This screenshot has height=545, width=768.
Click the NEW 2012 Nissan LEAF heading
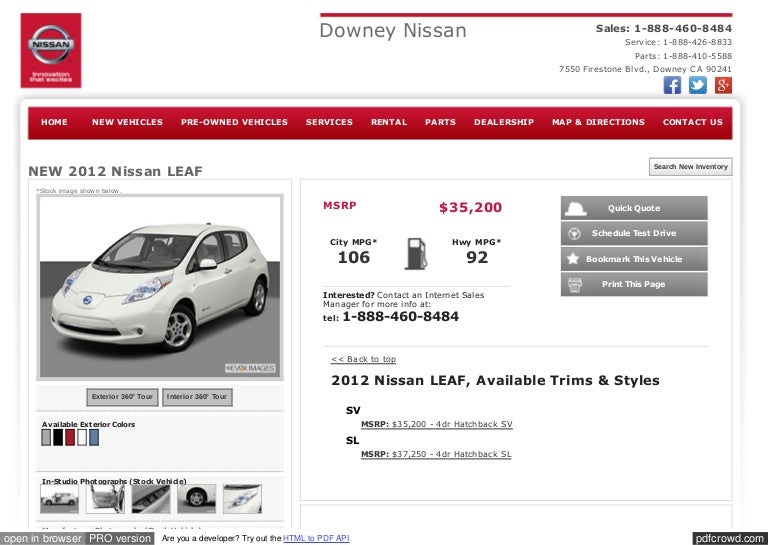(116, 171)
